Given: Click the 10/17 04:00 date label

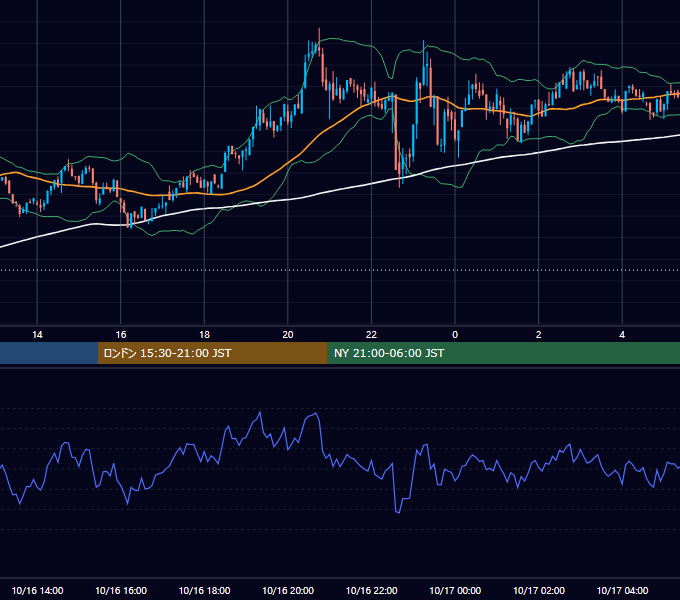Looking at the screenshot, I should pyautogui.click(x=622, y=590).
